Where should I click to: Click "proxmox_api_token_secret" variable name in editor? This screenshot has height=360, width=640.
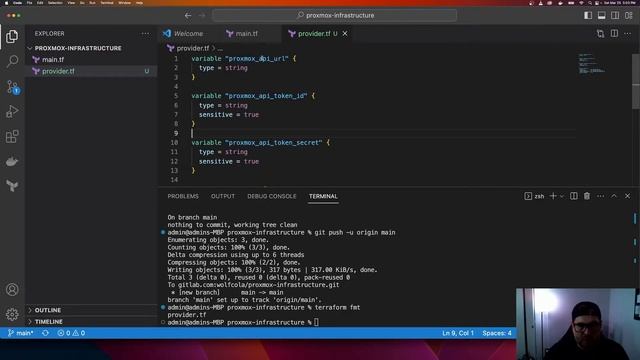click(x=273, y=142)
